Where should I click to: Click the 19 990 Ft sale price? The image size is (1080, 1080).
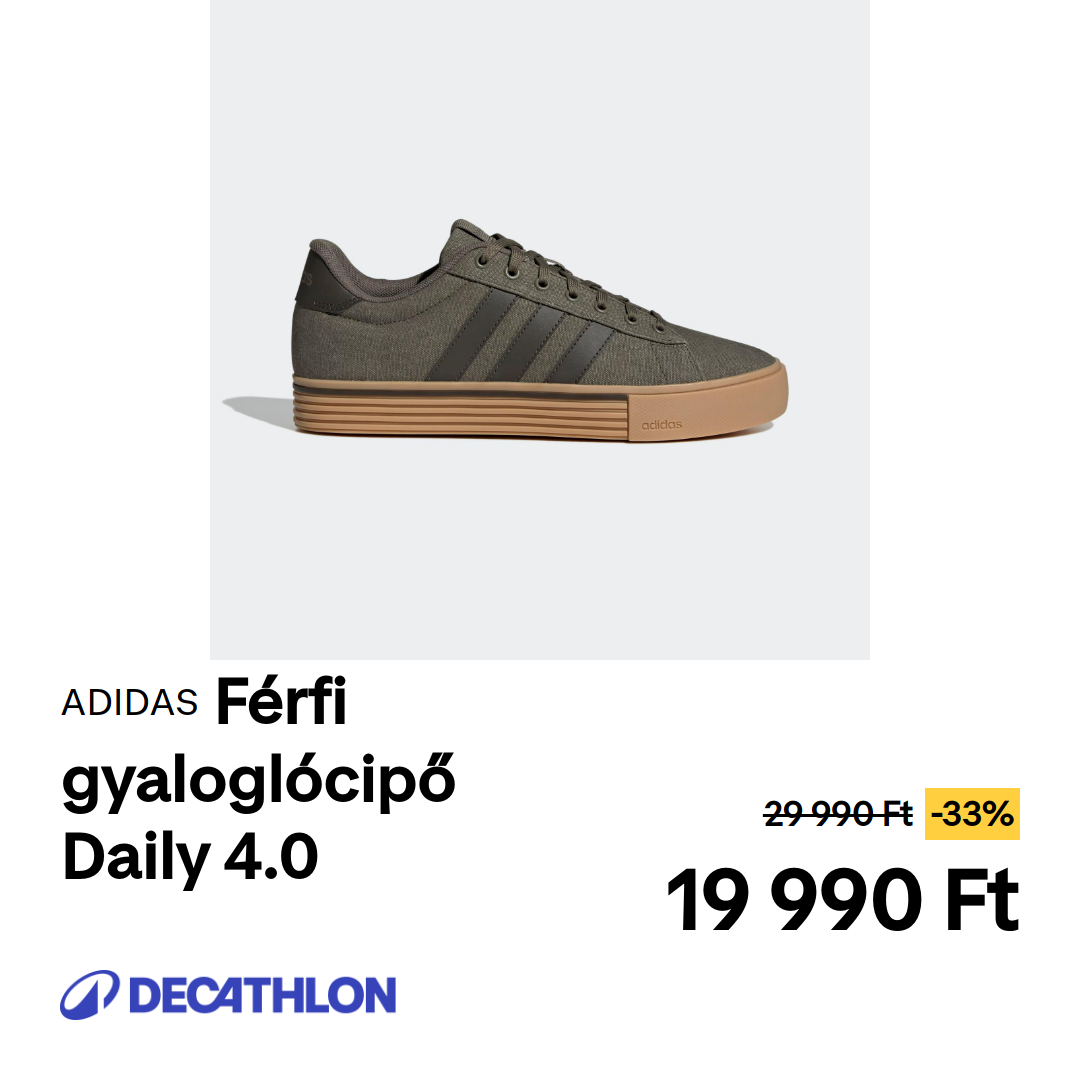pyautogui.click(x=842, y=899)
